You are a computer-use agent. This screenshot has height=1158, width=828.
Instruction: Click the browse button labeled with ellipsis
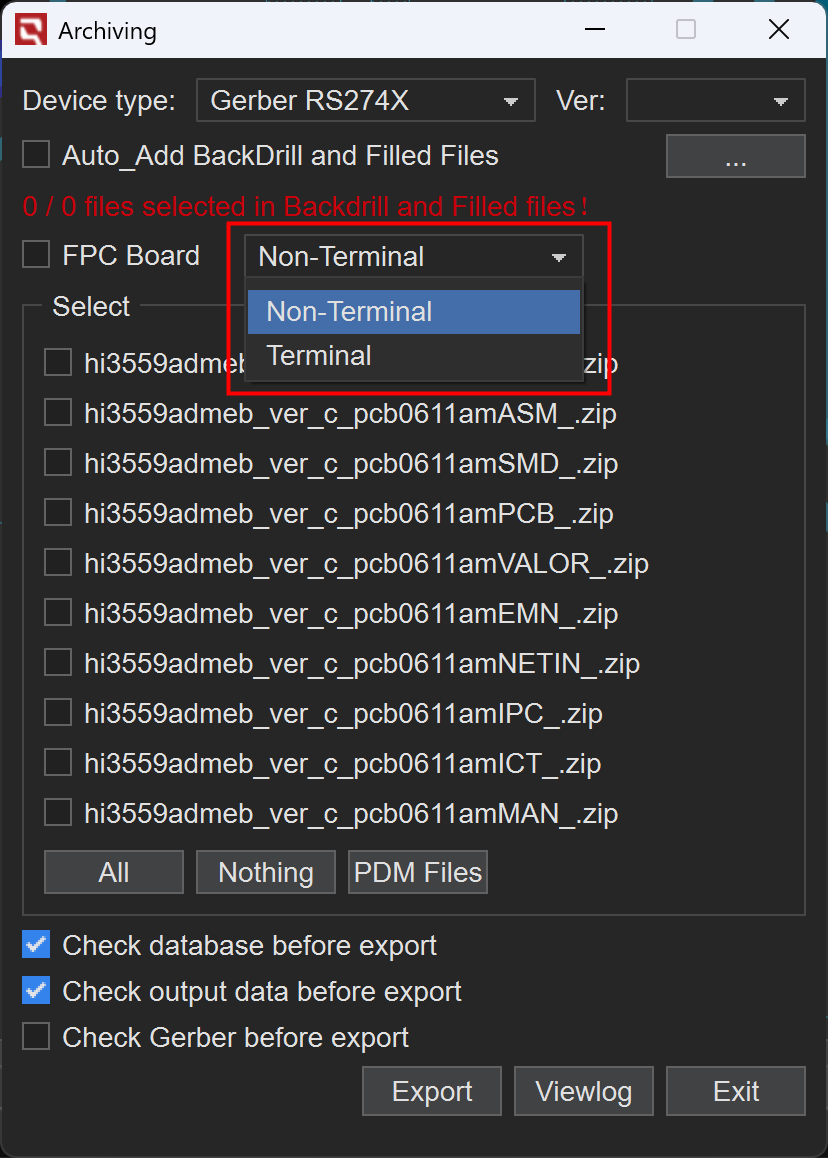pos(735,157)
